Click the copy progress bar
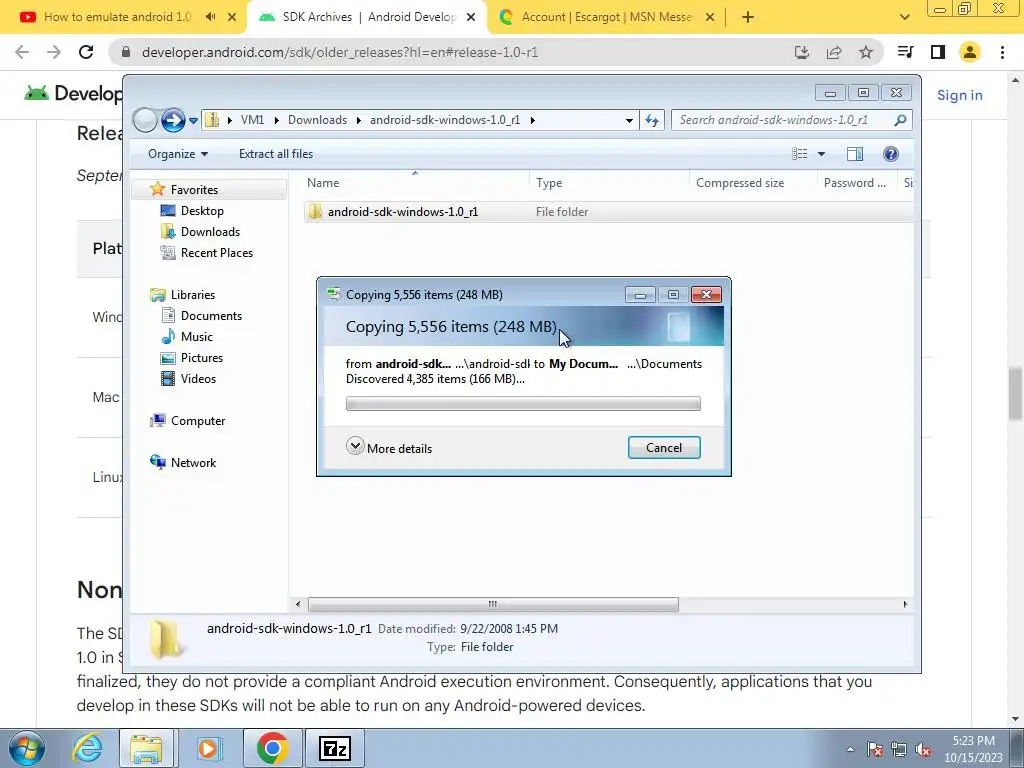Viewport: 1024px width, 768px height. click(523, 404)
